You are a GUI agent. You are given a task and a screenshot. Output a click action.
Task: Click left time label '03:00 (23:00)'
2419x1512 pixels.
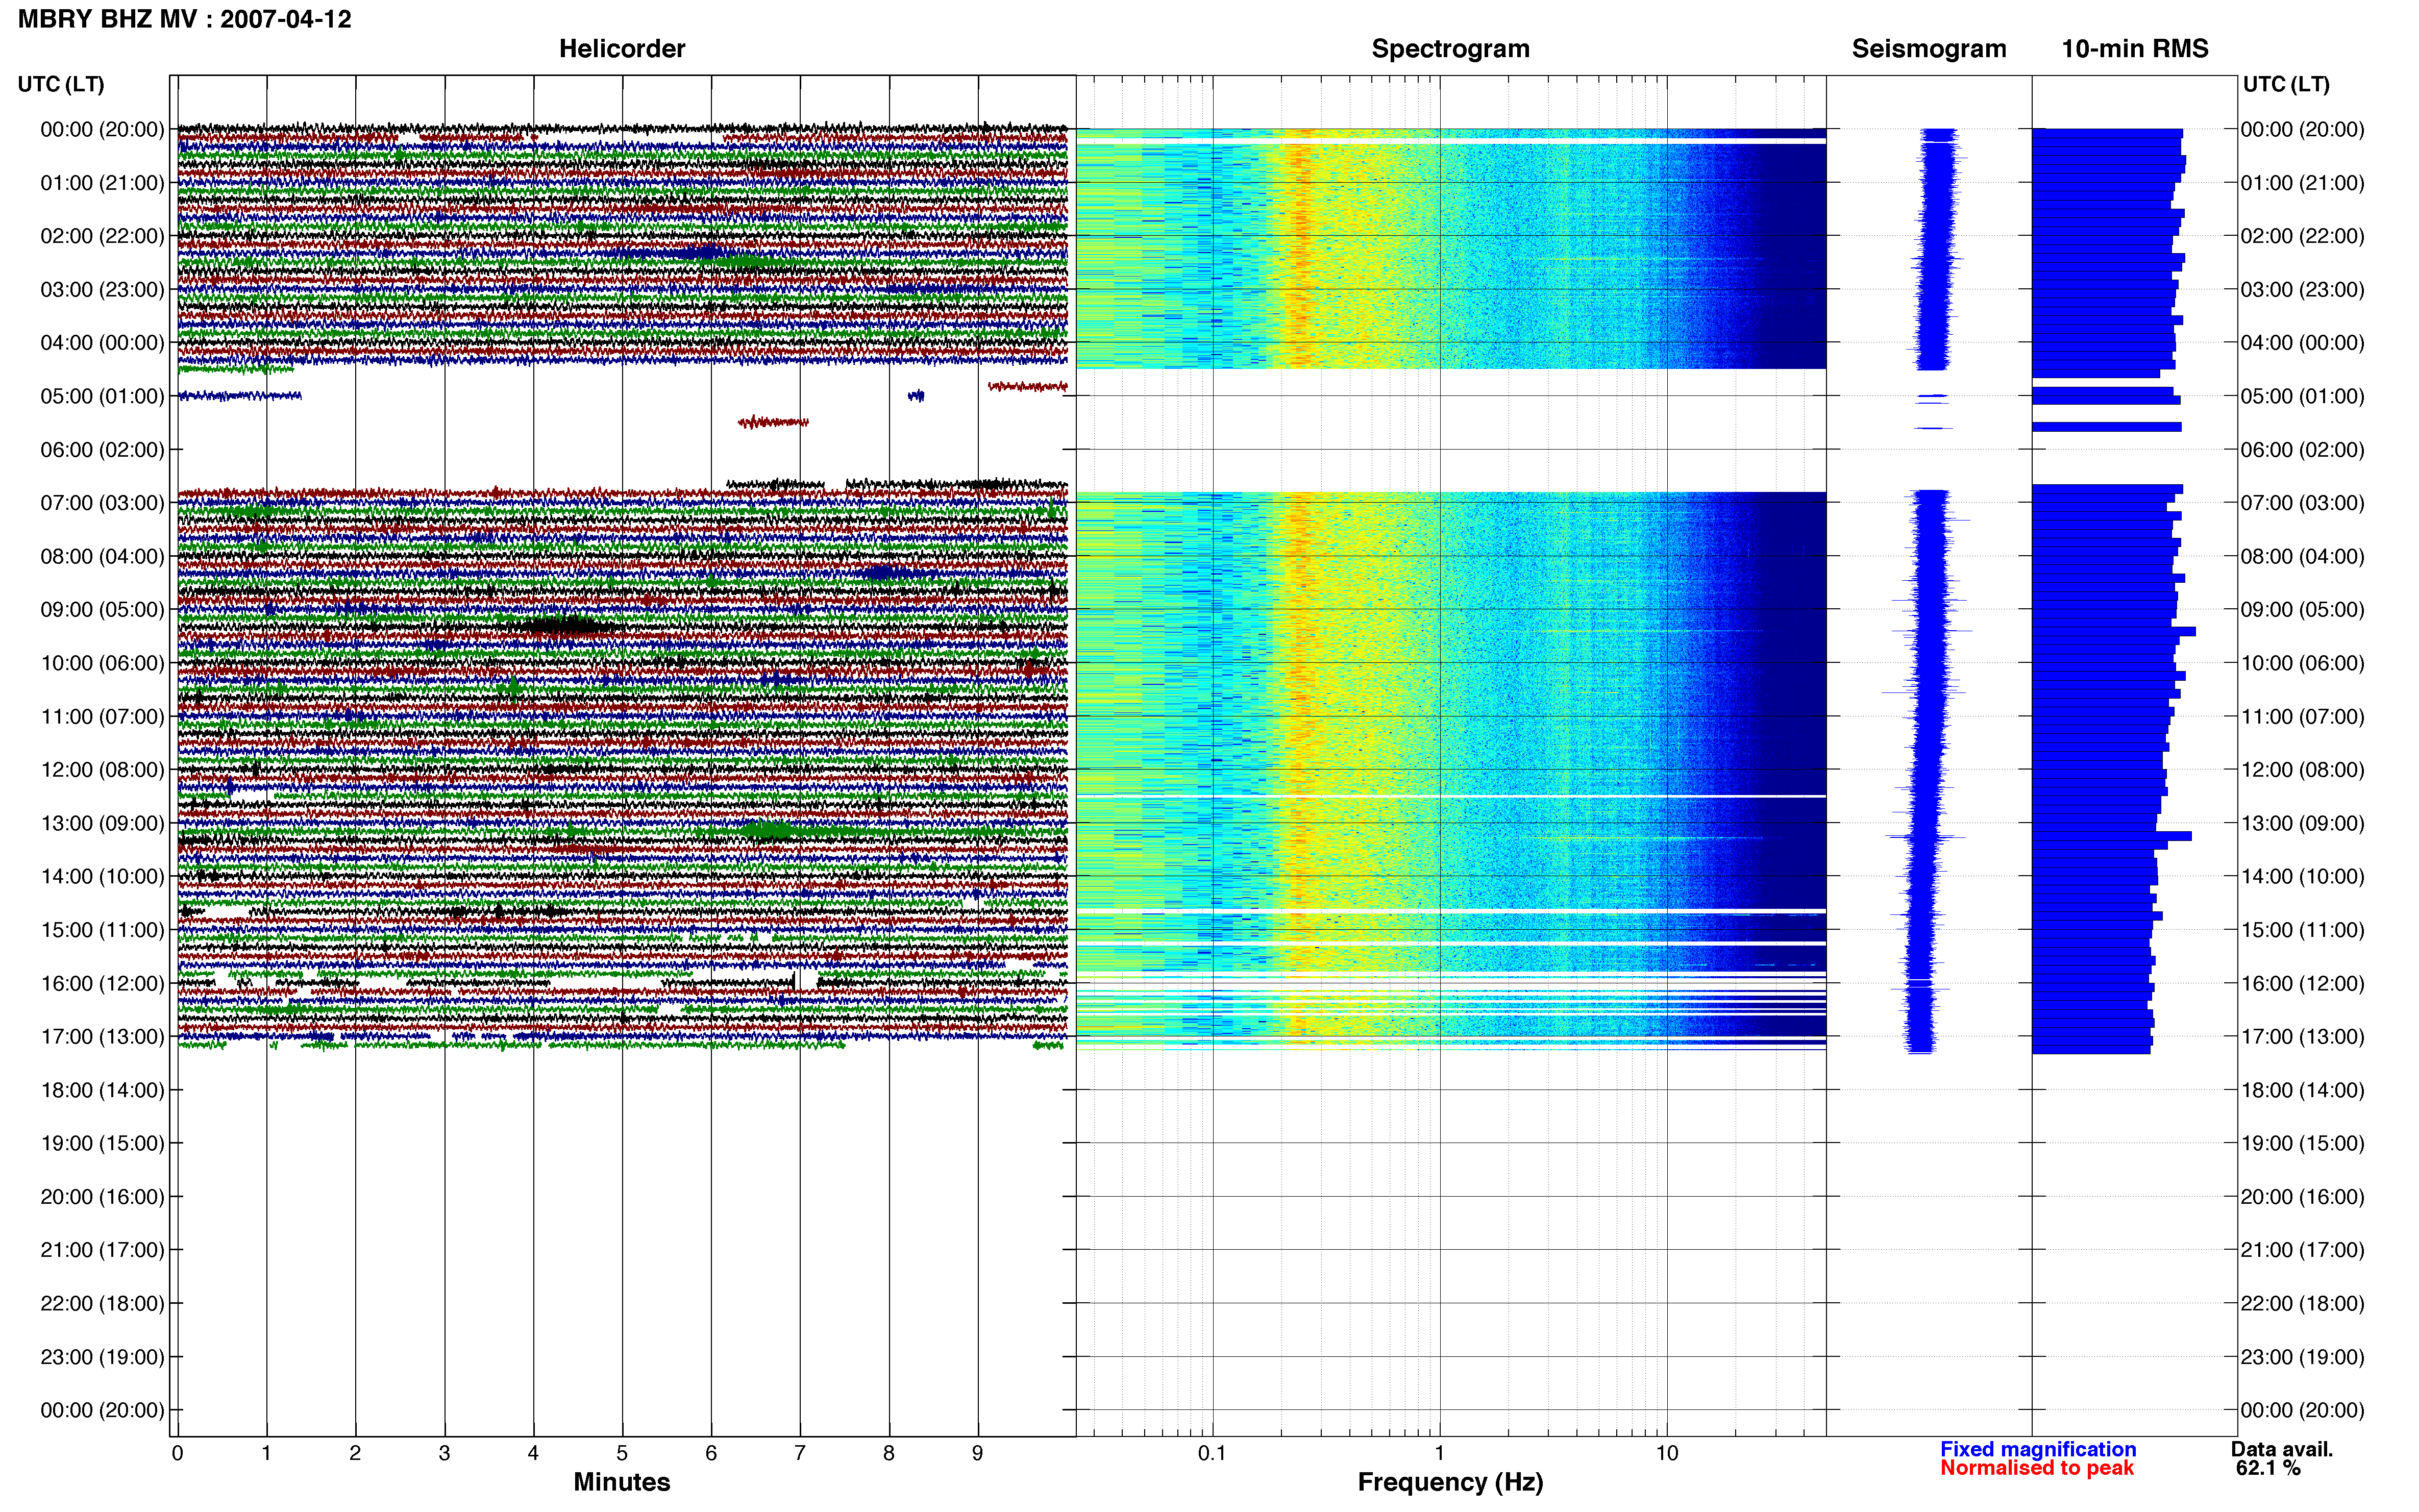tap(102, 289)
